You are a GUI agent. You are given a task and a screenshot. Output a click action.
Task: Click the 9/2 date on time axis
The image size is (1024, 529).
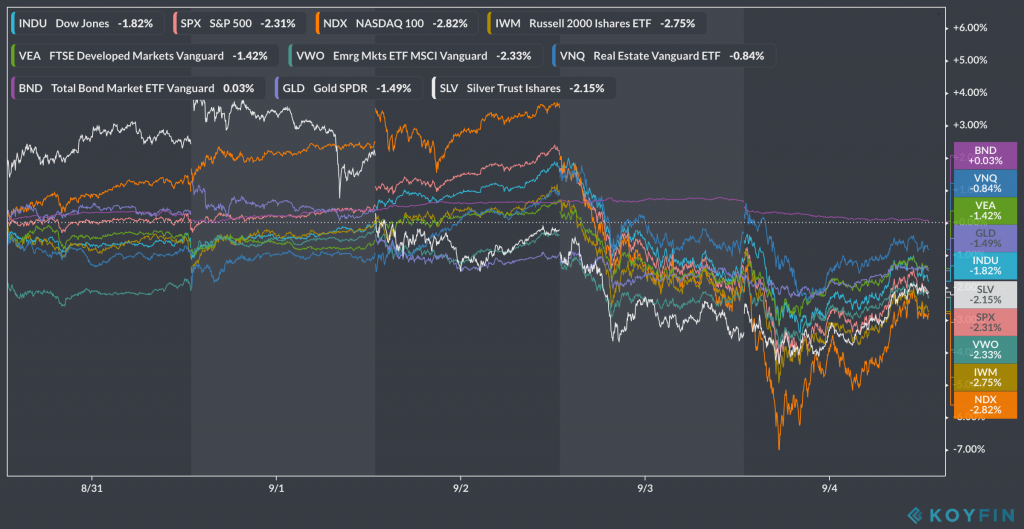pyautogui.click(x=461, y=489)
